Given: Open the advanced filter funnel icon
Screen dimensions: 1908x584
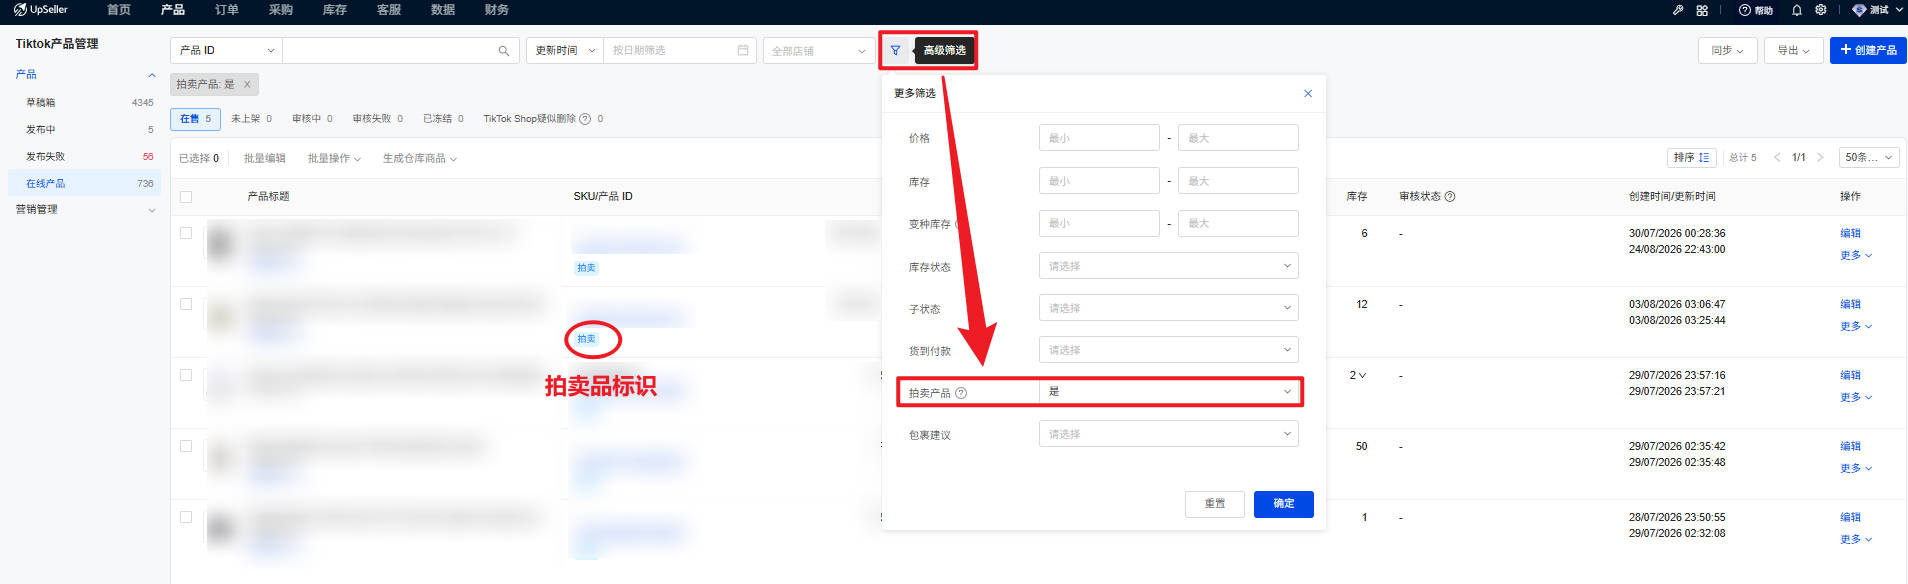Looking at the screenshot, I should 895,50.
